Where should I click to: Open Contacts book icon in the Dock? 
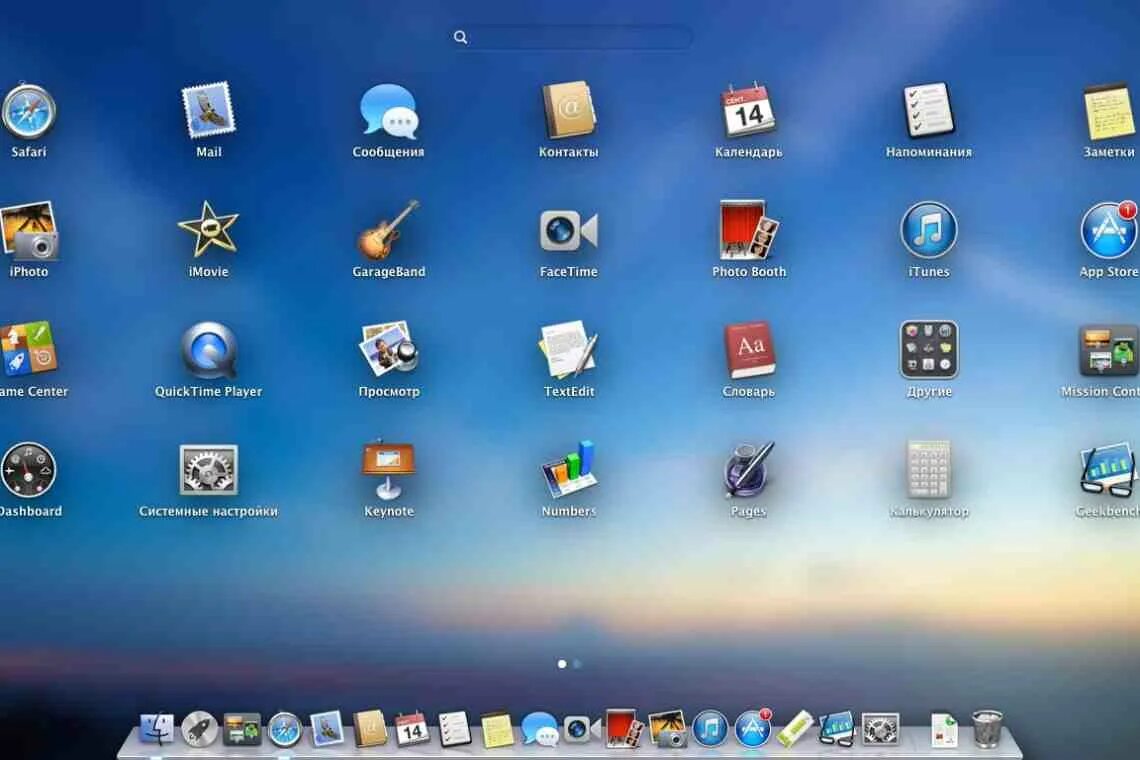pos(369,729)
